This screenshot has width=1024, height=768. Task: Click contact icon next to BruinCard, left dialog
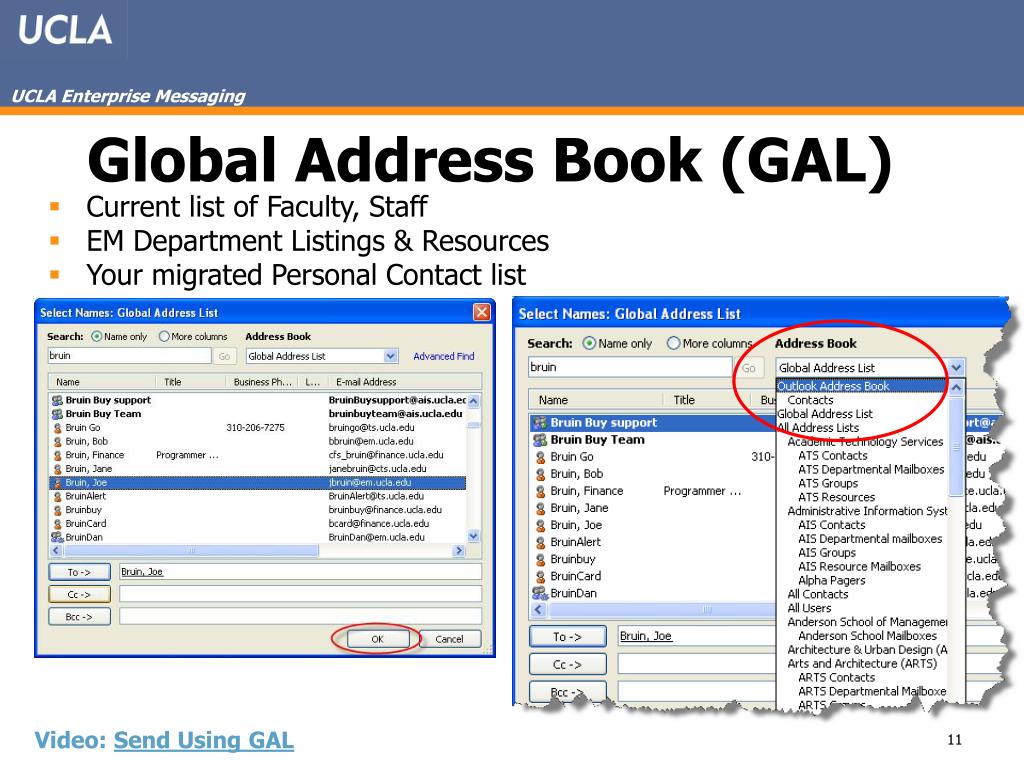click(57, 524)
